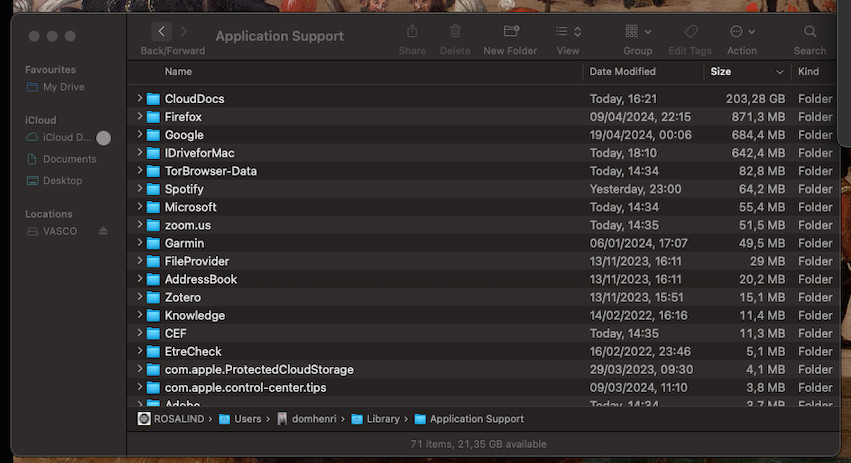Go back using the Back arrow button
Screen dimensions: 851x463
point(161,31)
